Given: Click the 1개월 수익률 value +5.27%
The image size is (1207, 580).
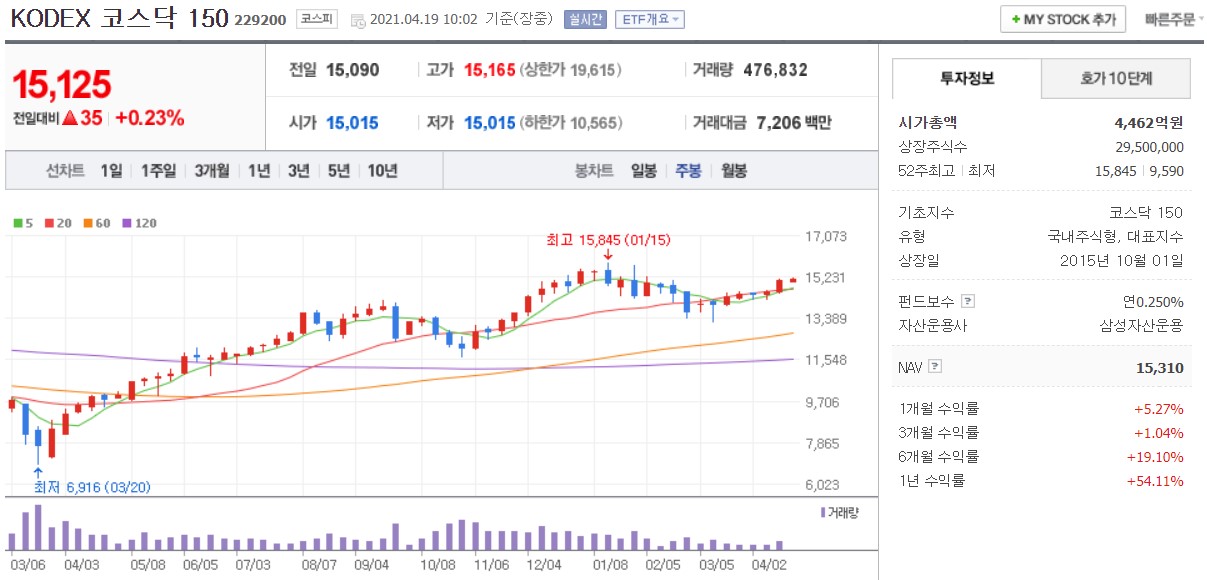Looking at the screenshot, I should pyautogui.click(x=1158, y=409).
